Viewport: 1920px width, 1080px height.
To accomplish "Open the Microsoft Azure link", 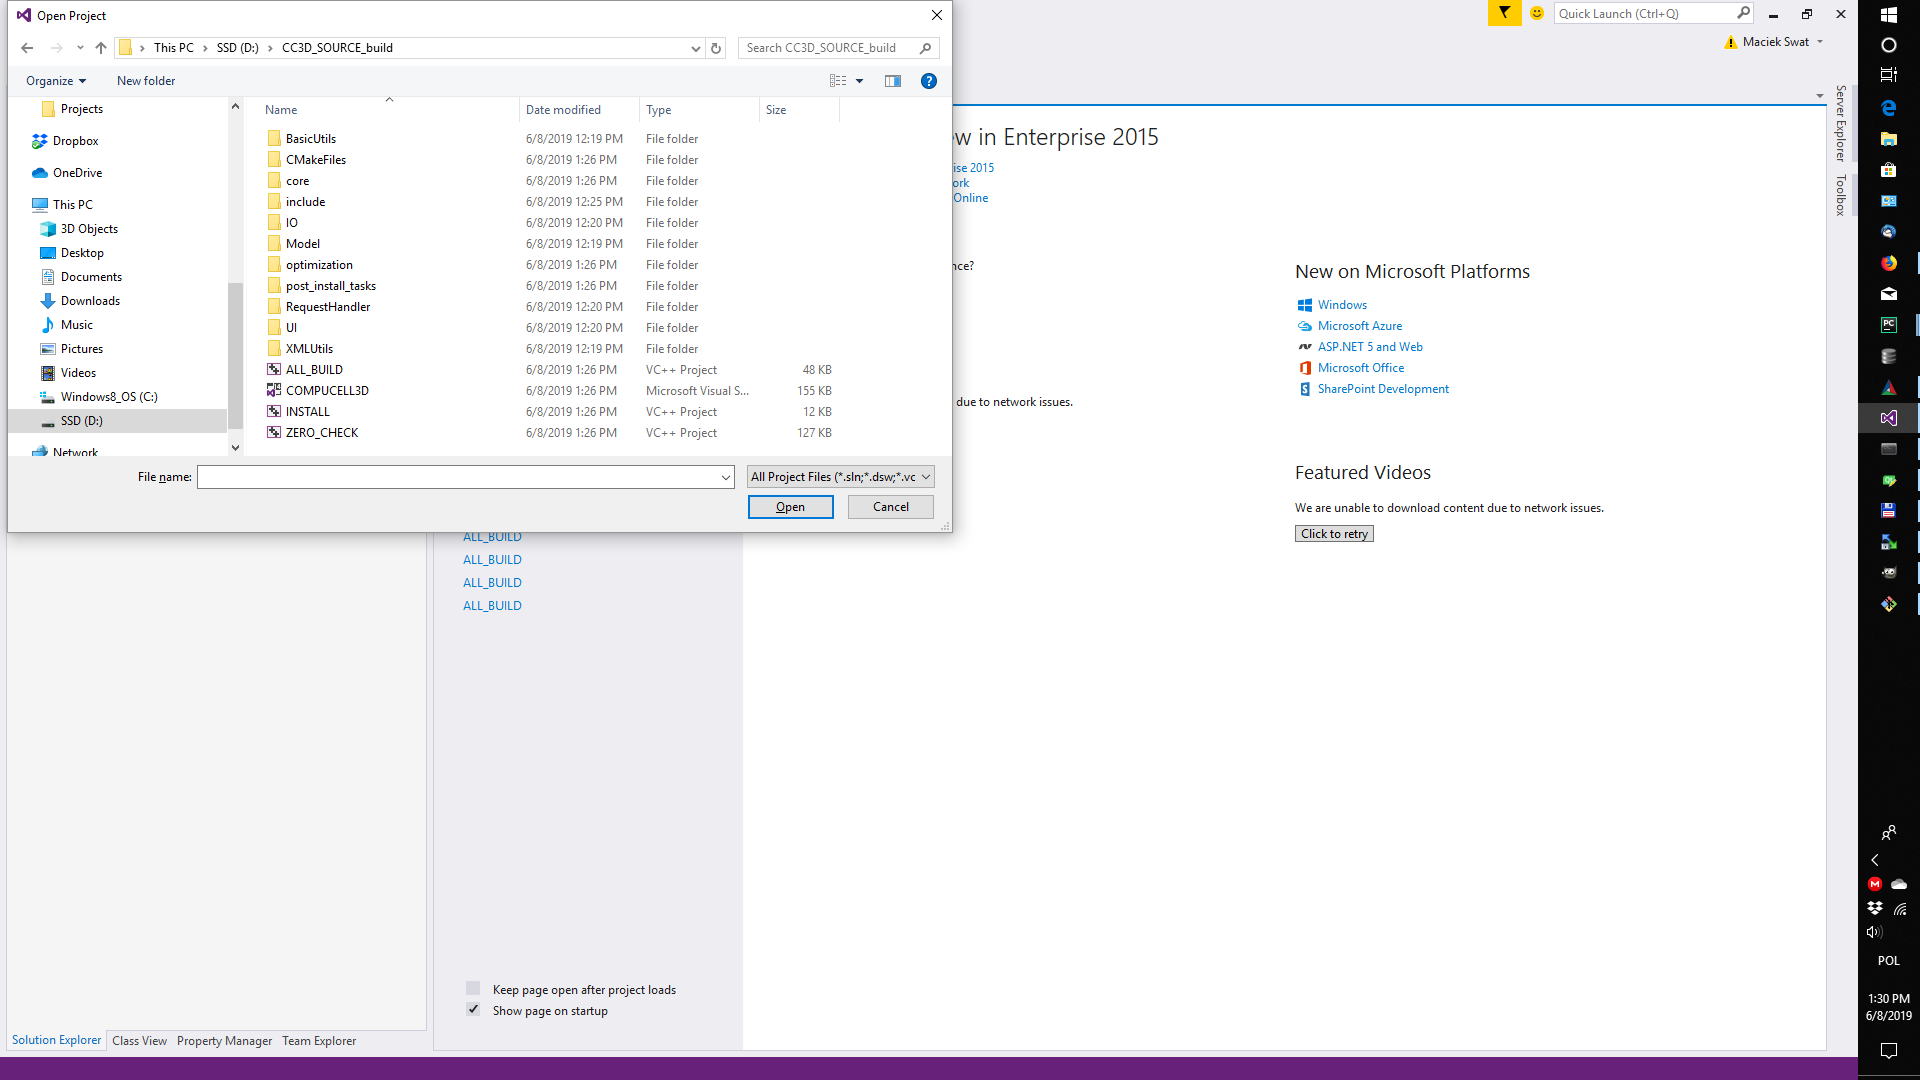I will (x=1359, y=326).
